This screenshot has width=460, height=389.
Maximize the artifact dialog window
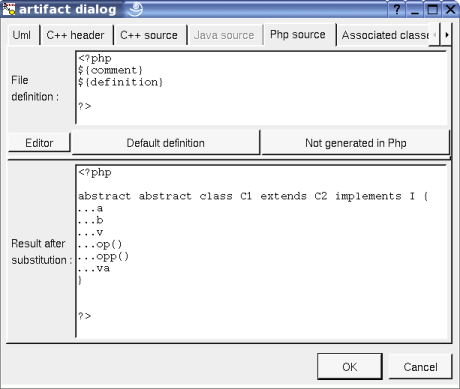(433, 9)
